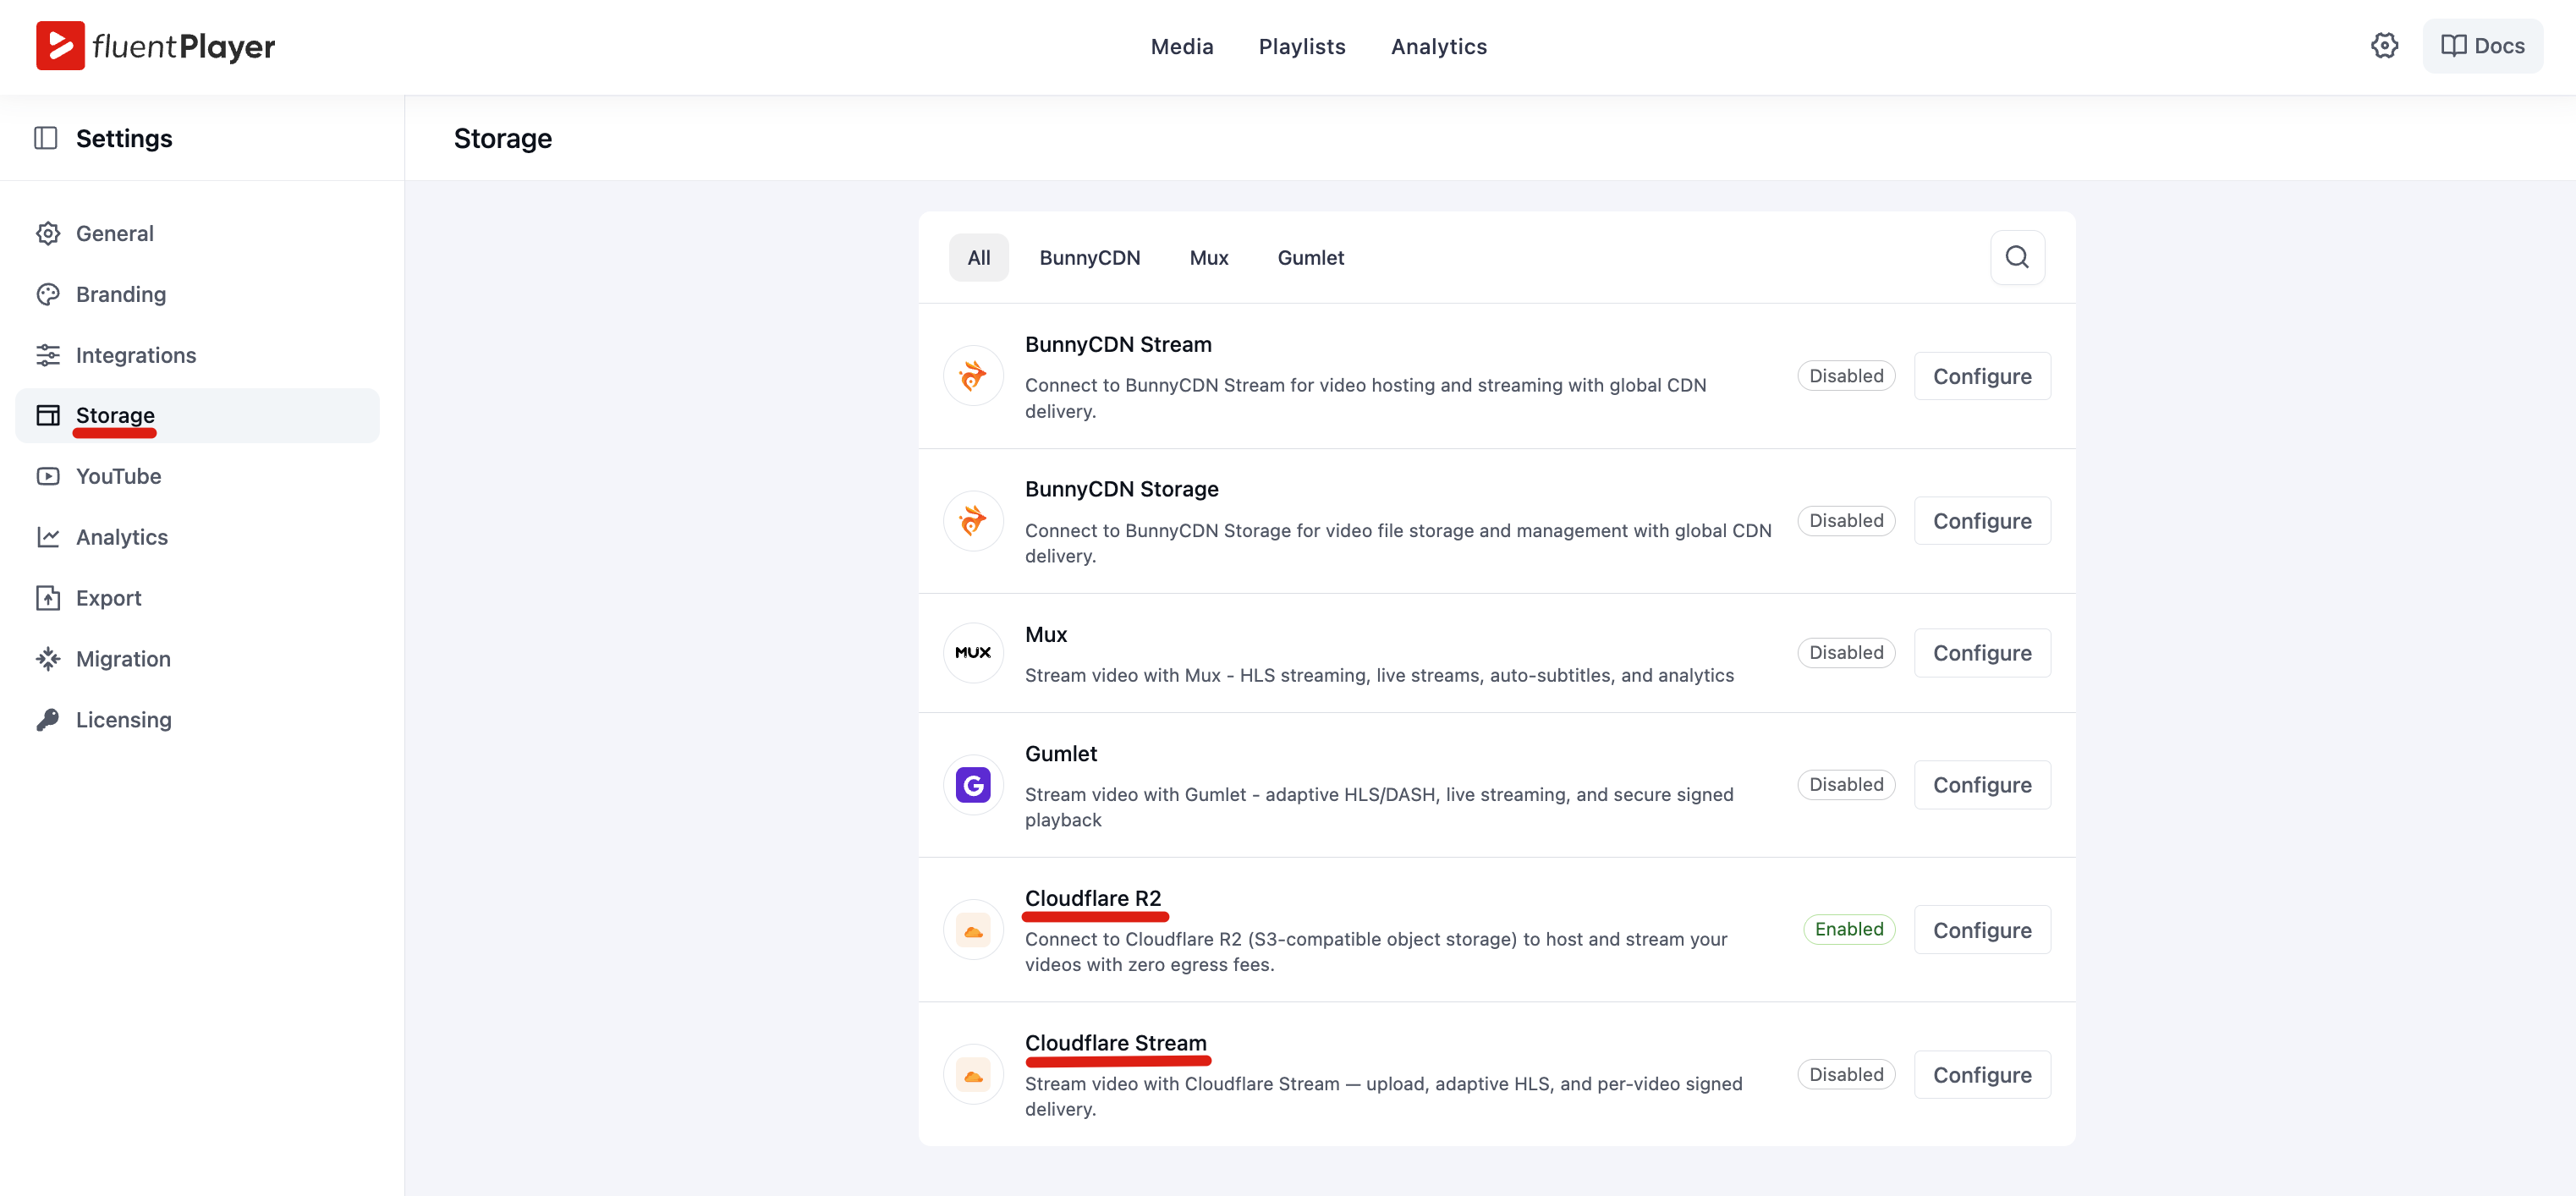Click the Mux title text
This screenshot has width=2576, height=1196.
pyautogui.click(x=1046, y=634)
